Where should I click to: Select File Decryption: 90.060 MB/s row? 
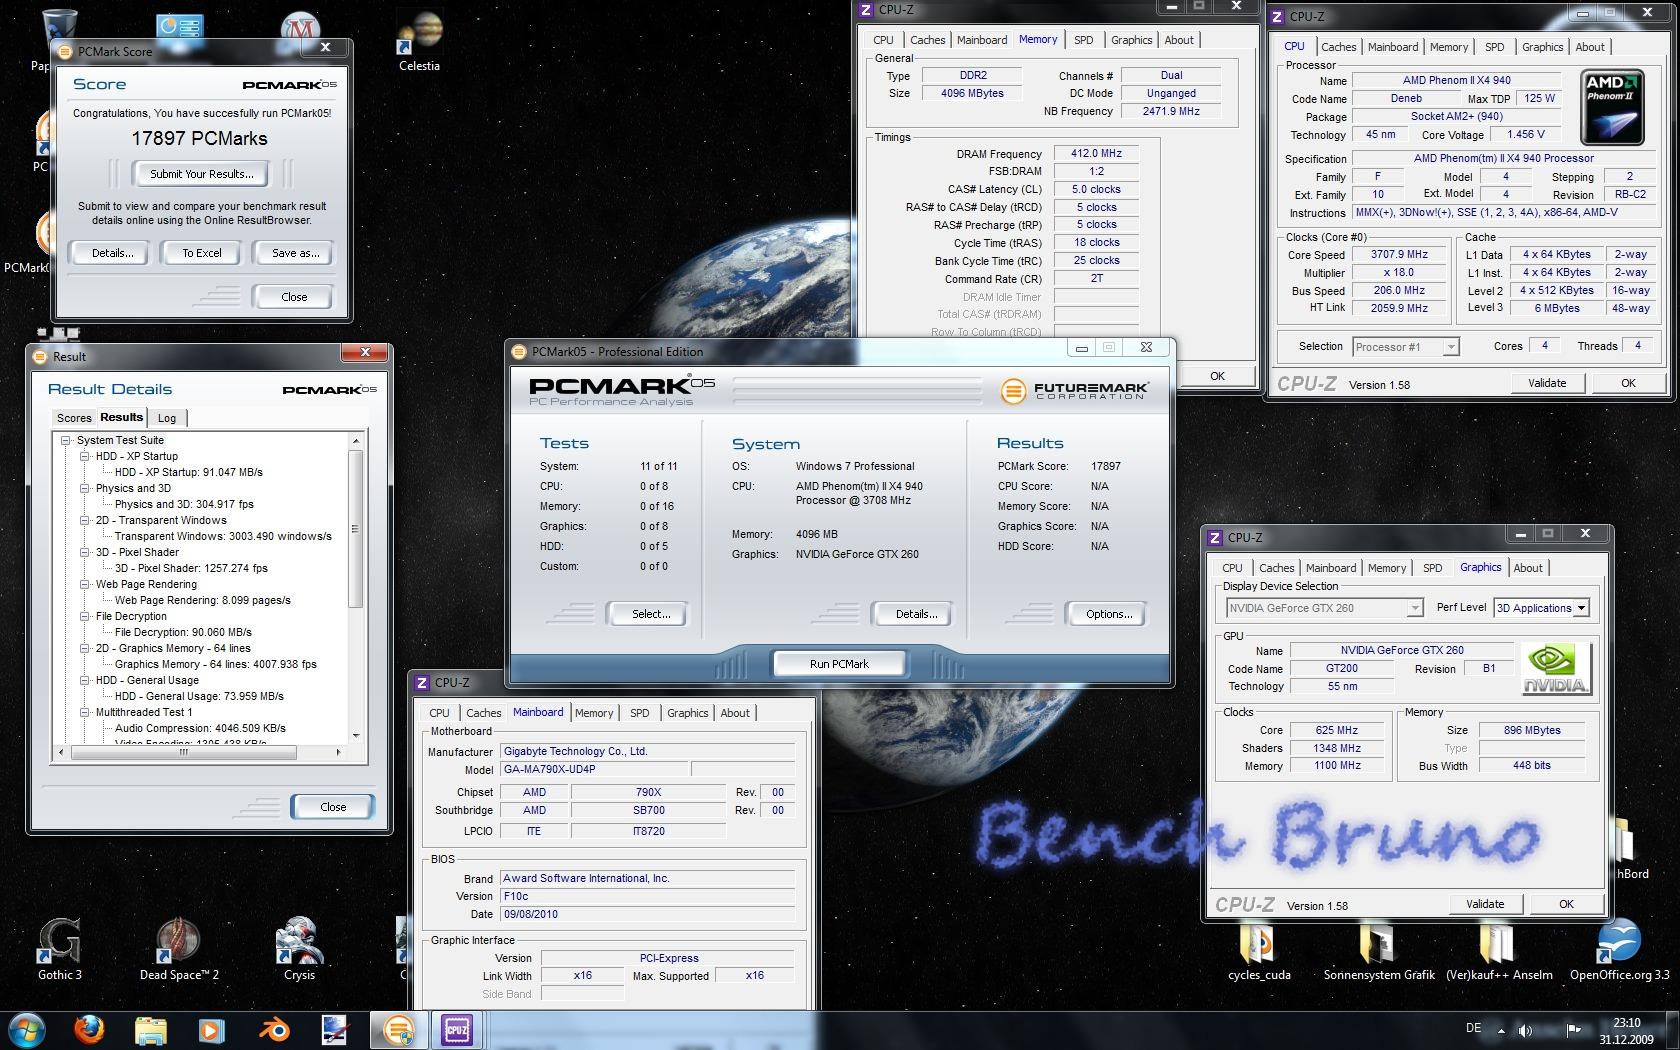(183, 632)
